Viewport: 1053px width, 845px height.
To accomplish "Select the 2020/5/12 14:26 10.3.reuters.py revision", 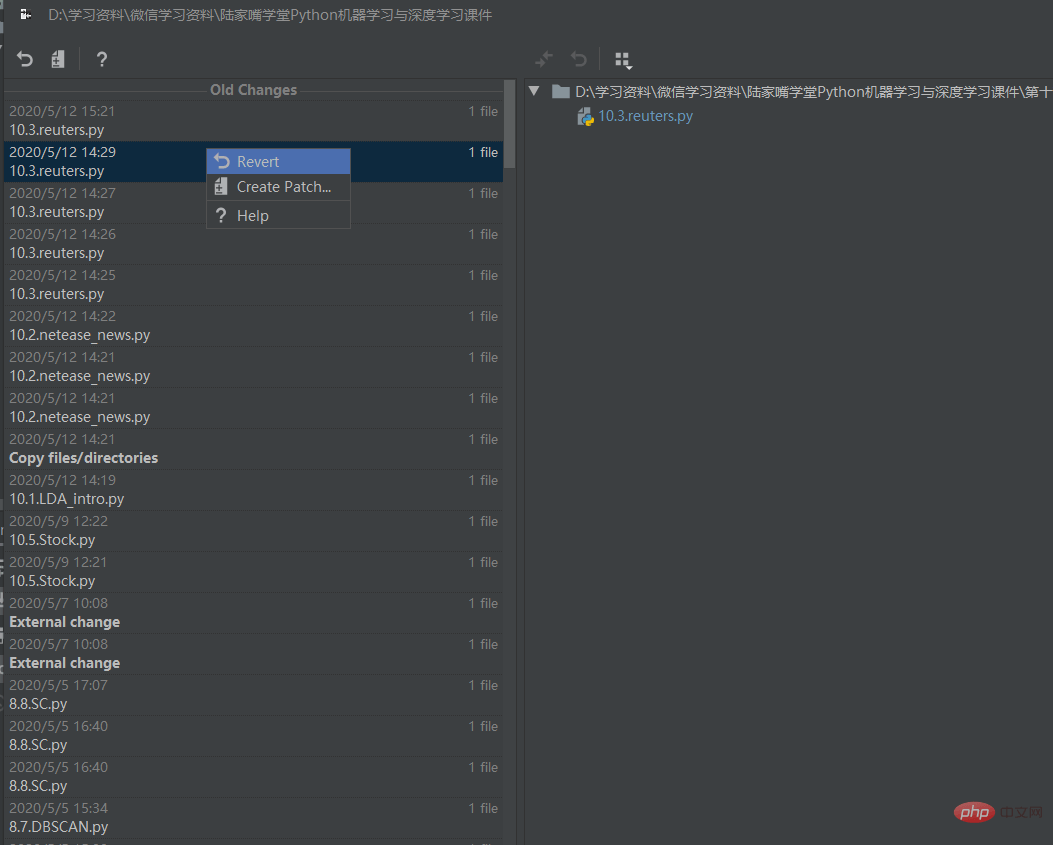I will tap(253, 243).
